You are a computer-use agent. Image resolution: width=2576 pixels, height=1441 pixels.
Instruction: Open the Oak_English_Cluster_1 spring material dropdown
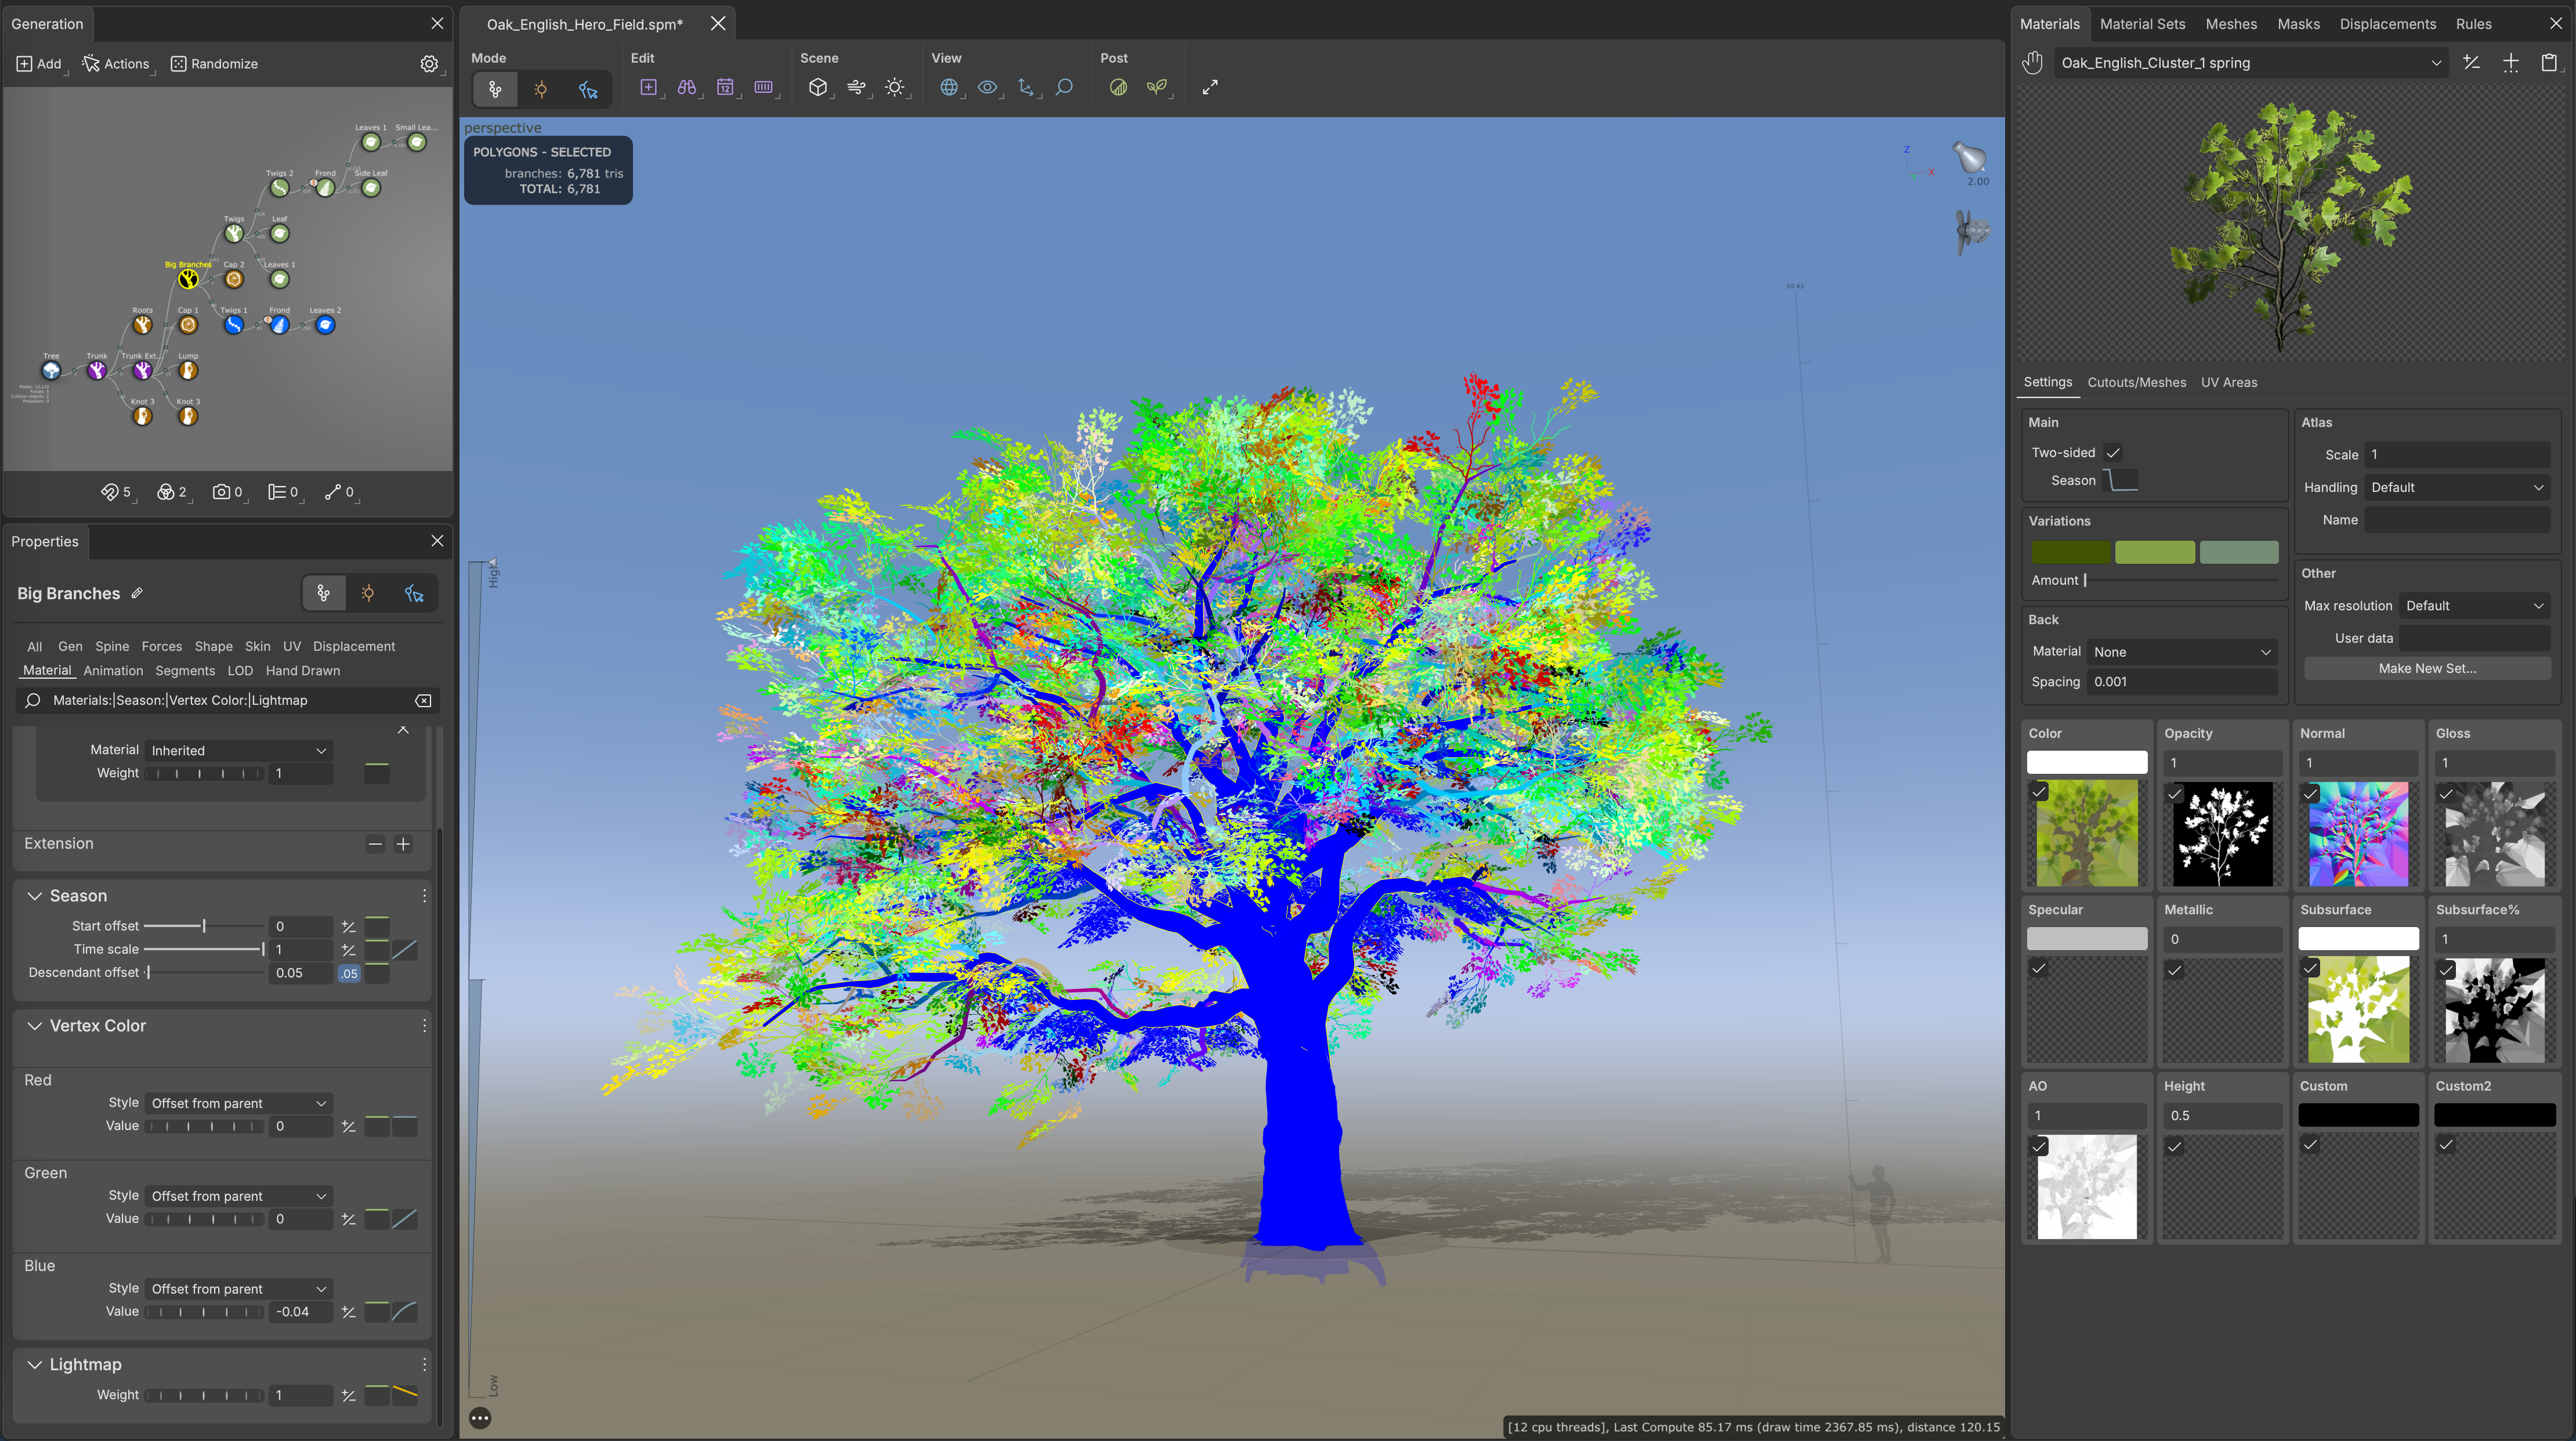pyautogui.click(x=2250, y=63)
